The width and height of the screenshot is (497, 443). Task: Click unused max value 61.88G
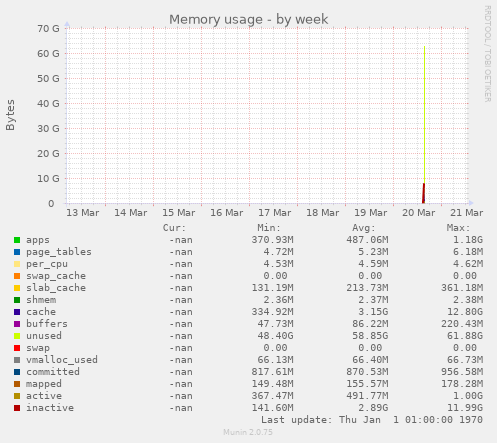465,336
